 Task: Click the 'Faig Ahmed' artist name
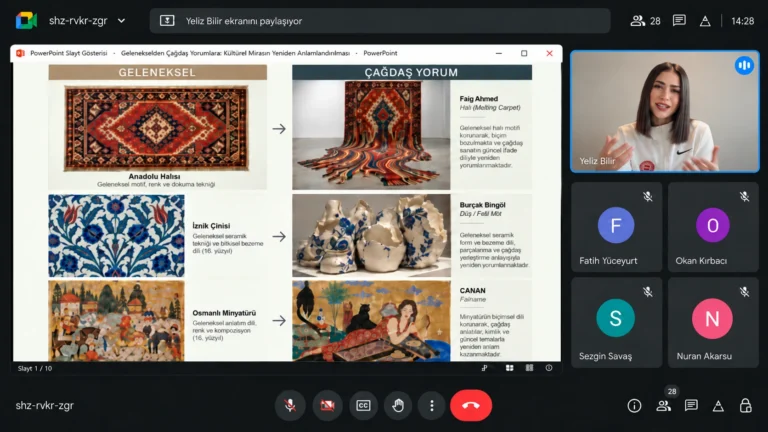click(479, 98)
